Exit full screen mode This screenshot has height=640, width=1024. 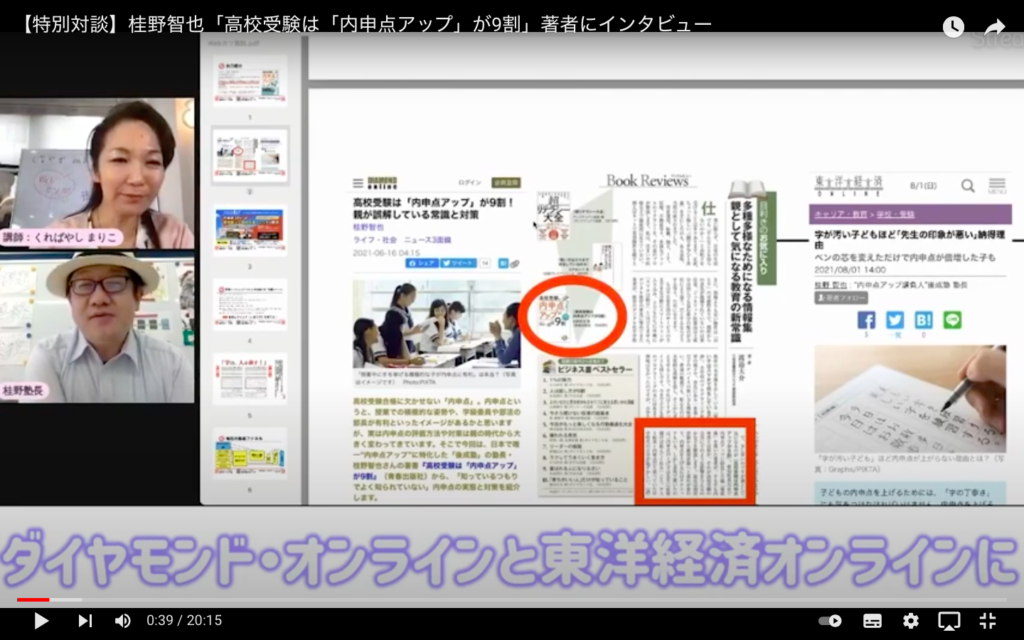click(x=987, y=620)
